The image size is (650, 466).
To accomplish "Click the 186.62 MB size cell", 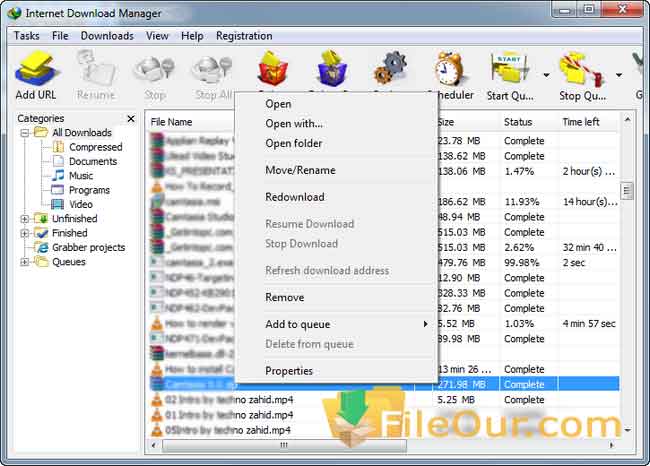I will 461,202.
